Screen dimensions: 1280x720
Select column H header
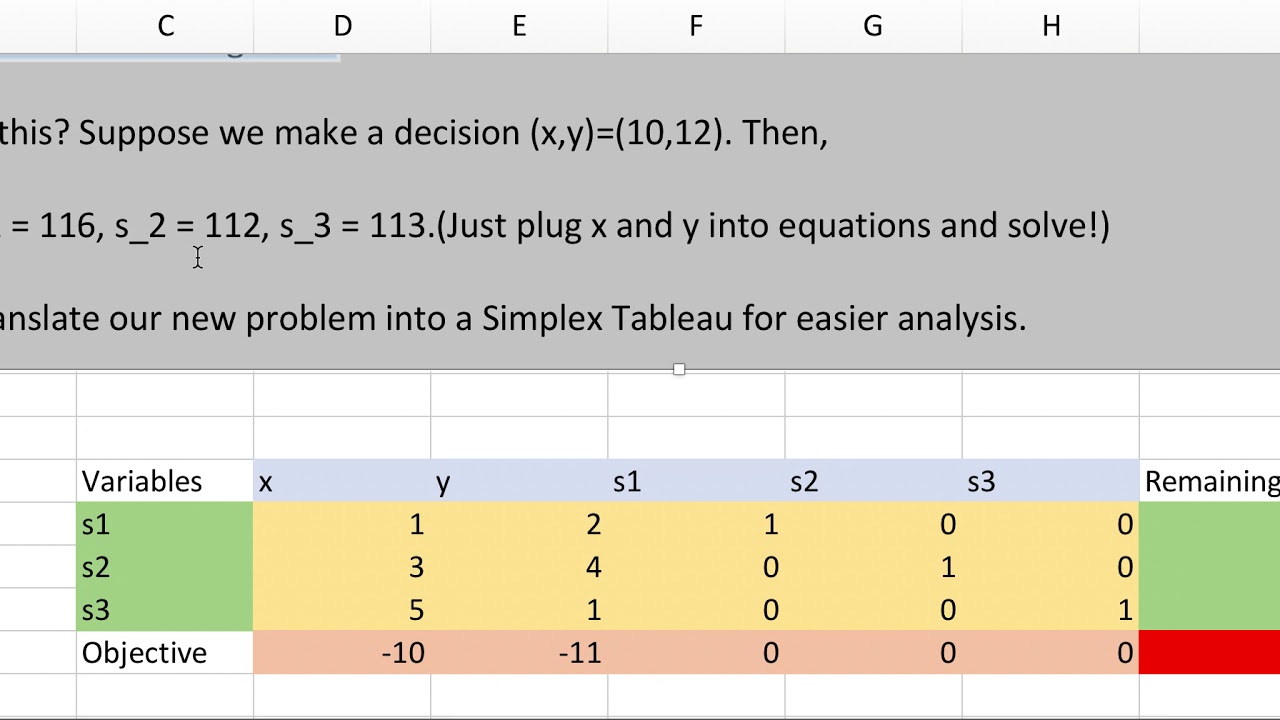(1051, 26)
